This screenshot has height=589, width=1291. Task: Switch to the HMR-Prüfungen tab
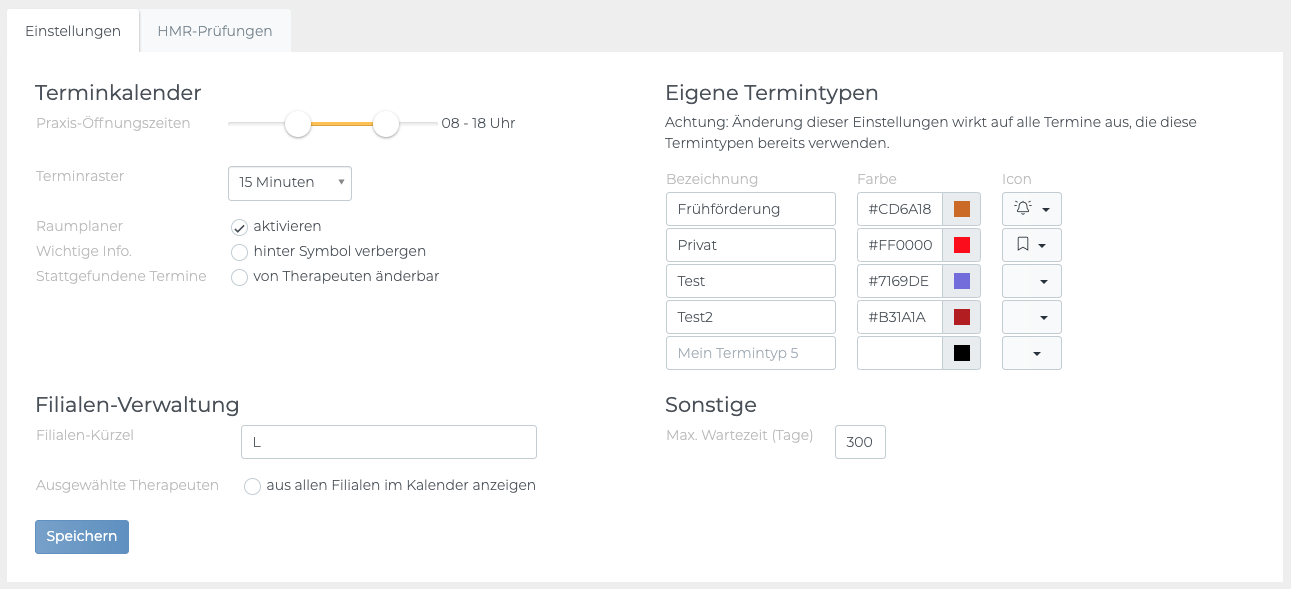point(215,31)
